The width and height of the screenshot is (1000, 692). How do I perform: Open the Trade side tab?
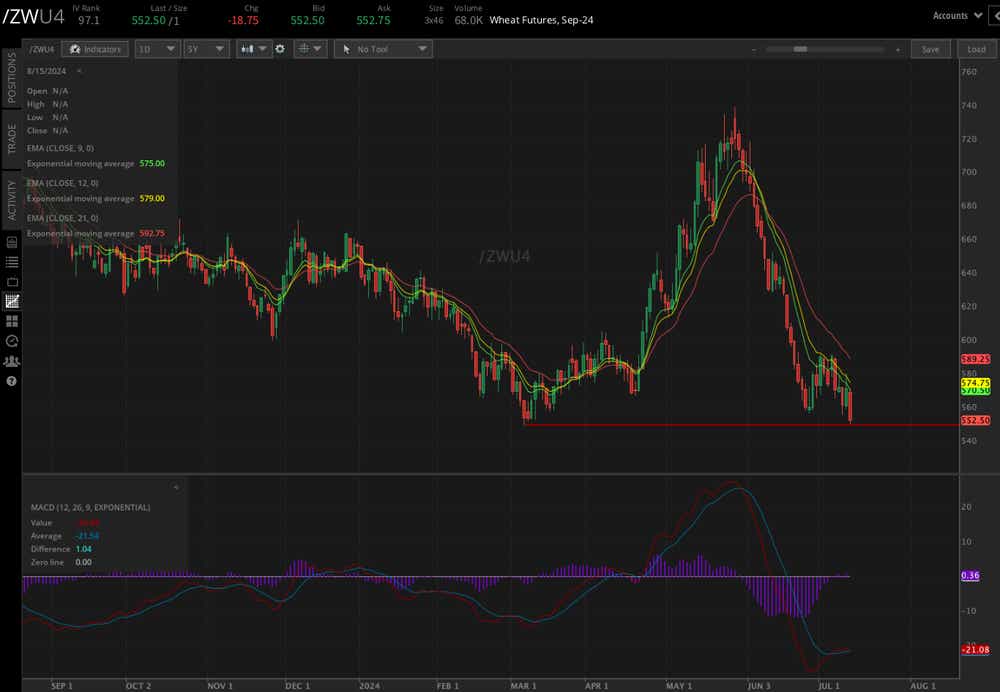point(12,138)
